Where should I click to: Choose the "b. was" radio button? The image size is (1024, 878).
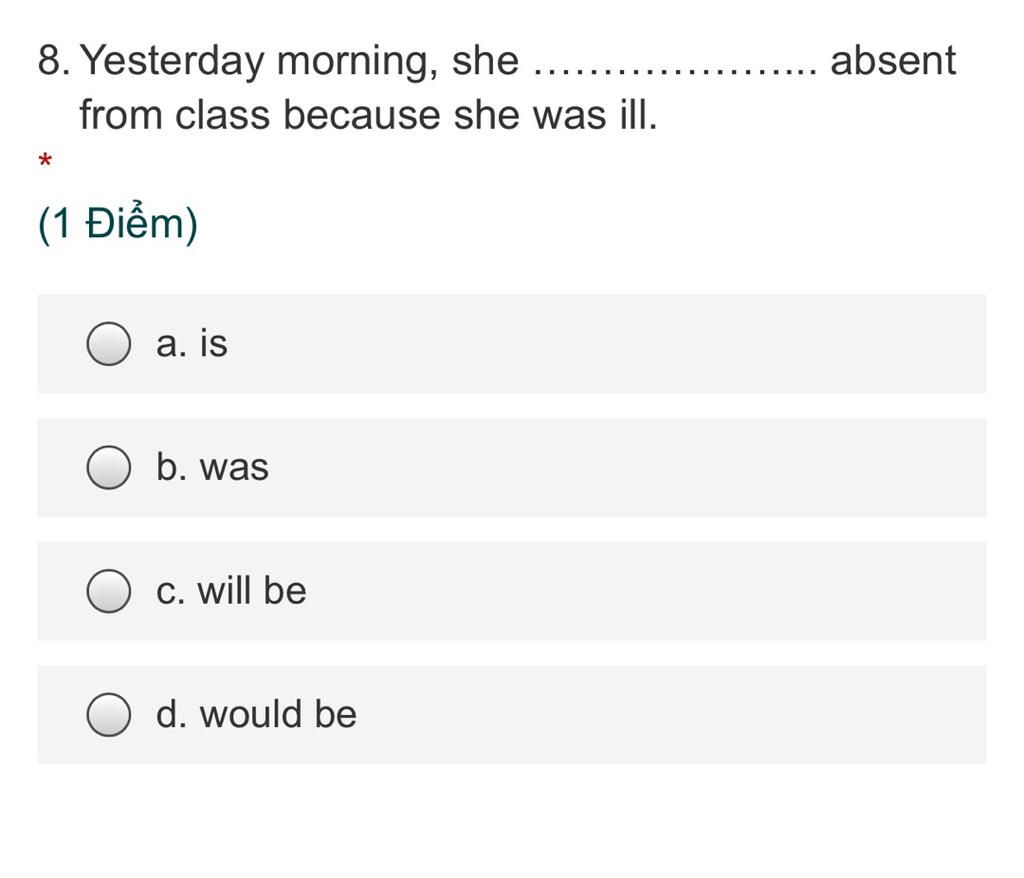(108, 467)
